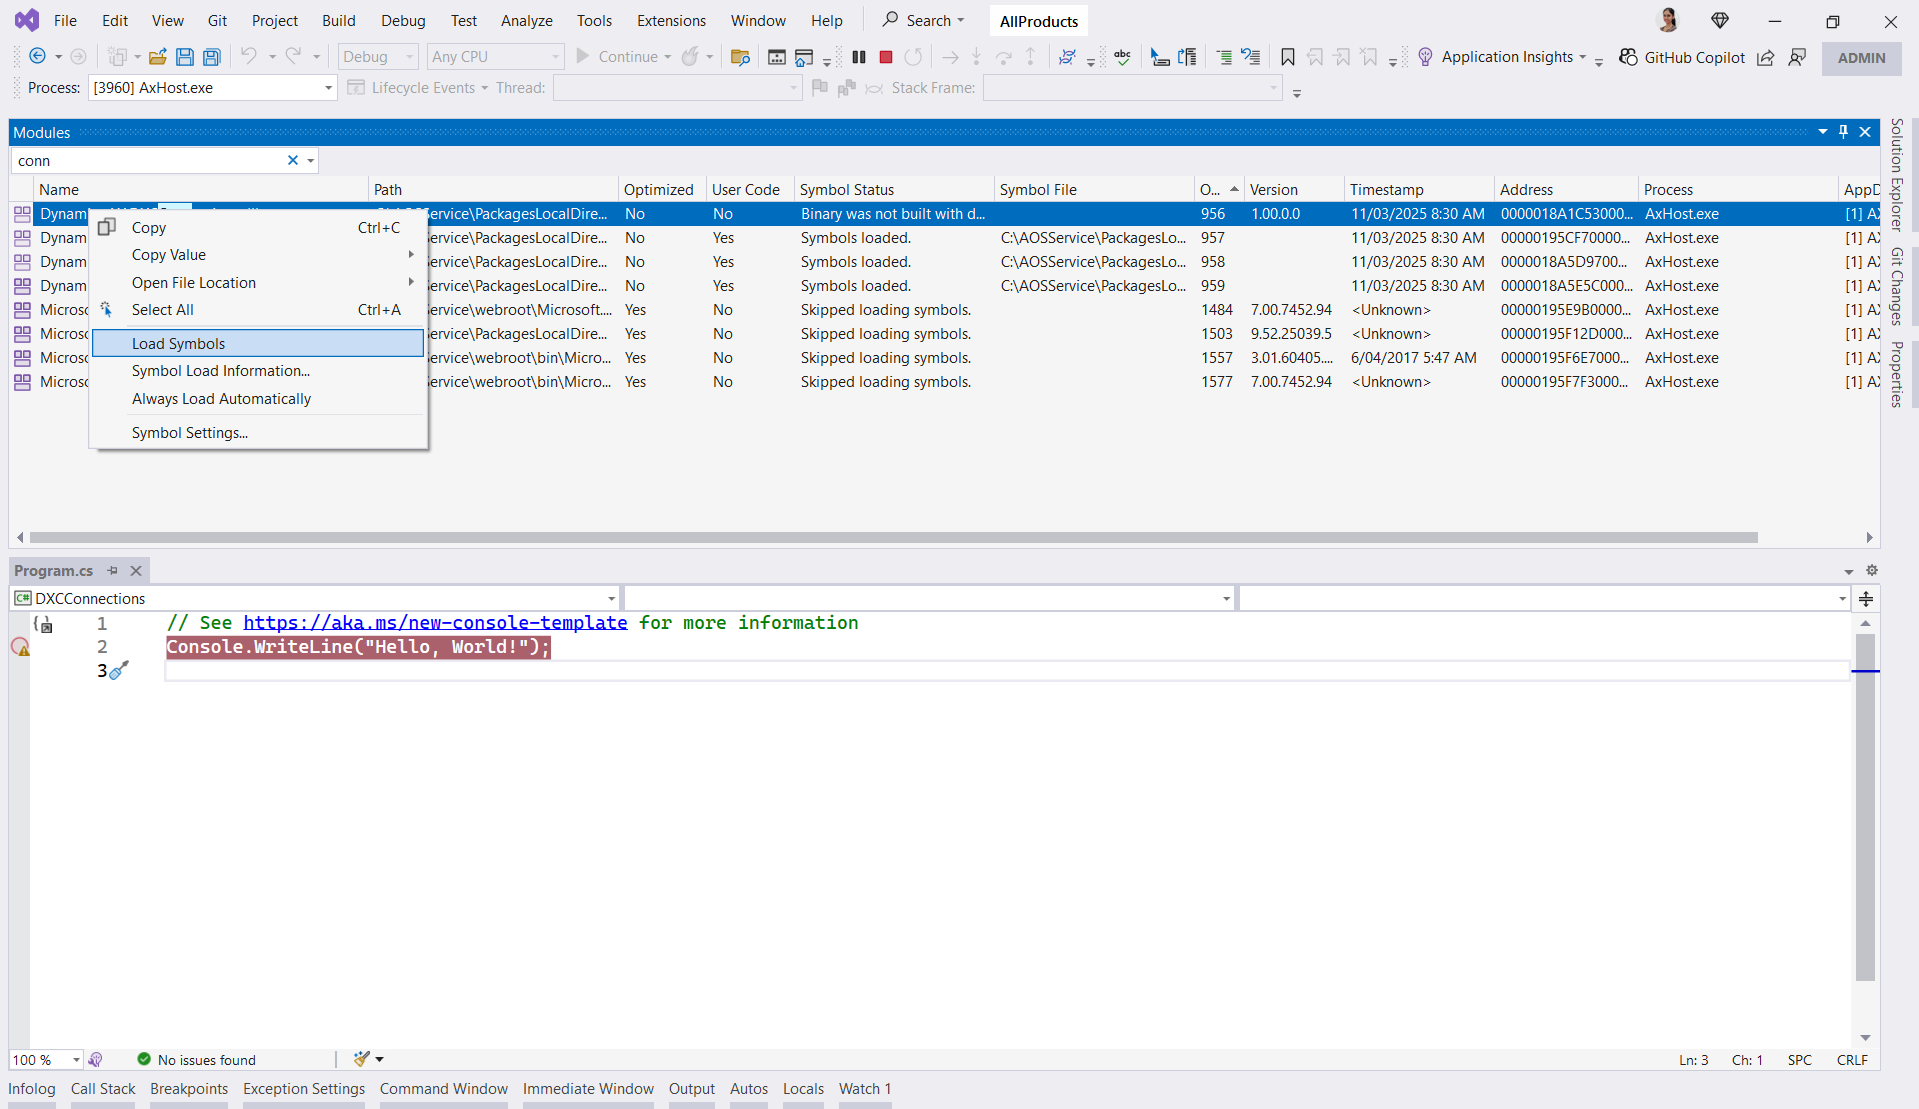Click the 'conn' modules search field
1919x1109 pixels.
pos(150,160)
